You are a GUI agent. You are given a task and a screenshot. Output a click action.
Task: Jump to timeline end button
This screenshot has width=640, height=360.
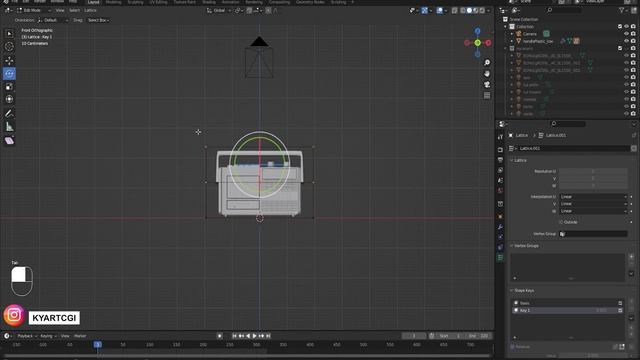click(268, 336)
